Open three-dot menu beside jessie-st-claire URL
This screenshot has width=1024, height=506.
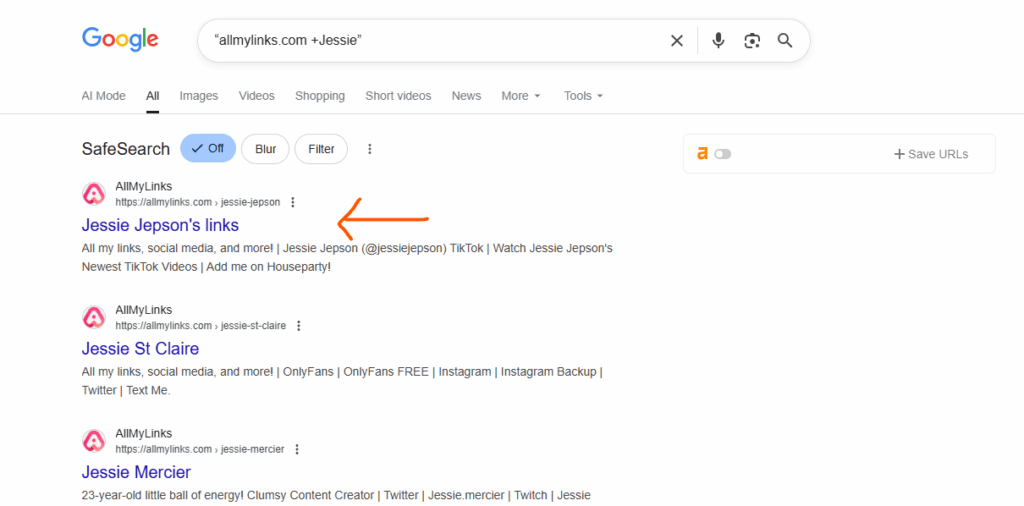[298, 326]
